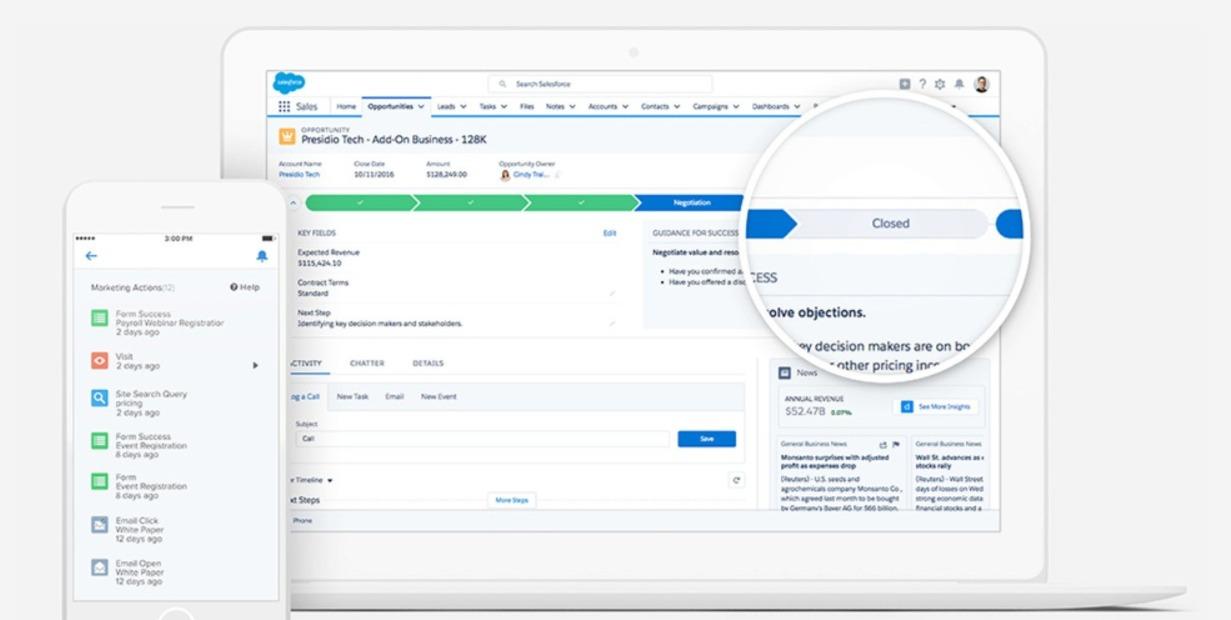The height and width of the screenshot is (620, 1231).
Task: Open the Wall St. advances news headline
Action: (950, 461)
